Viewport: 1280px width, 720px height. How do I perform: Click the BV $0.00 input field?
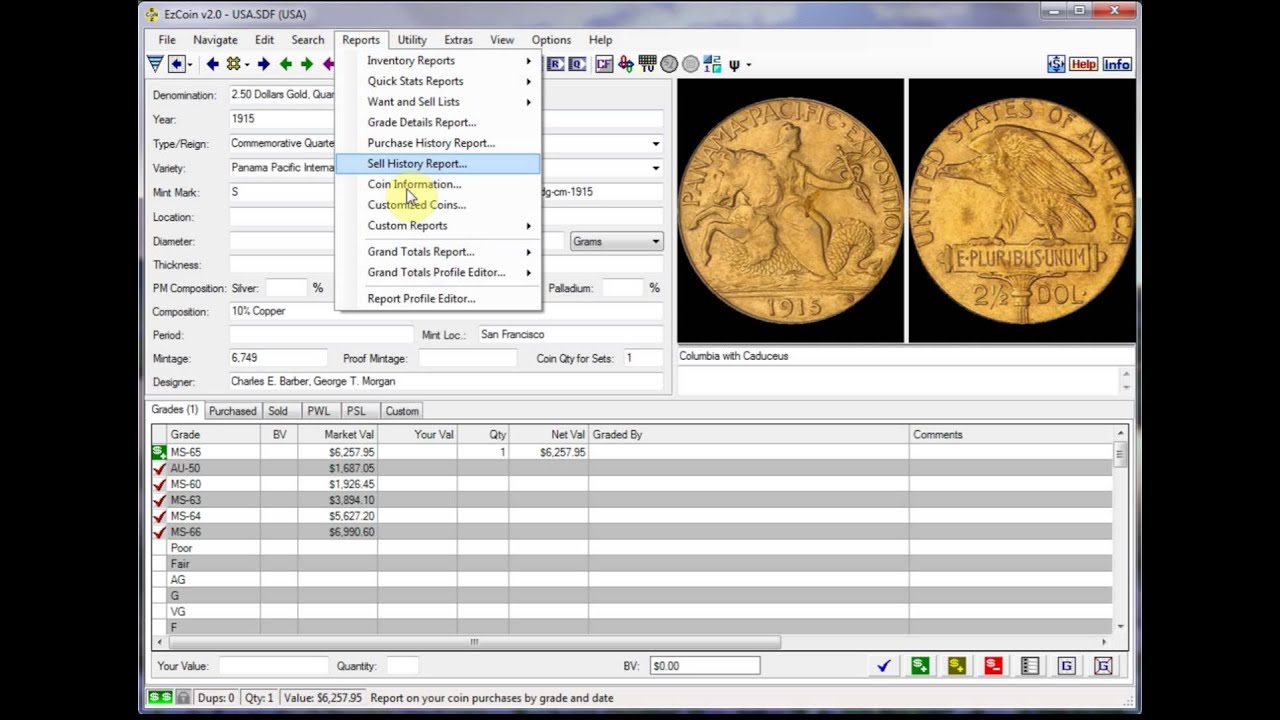tap(704, 666)
